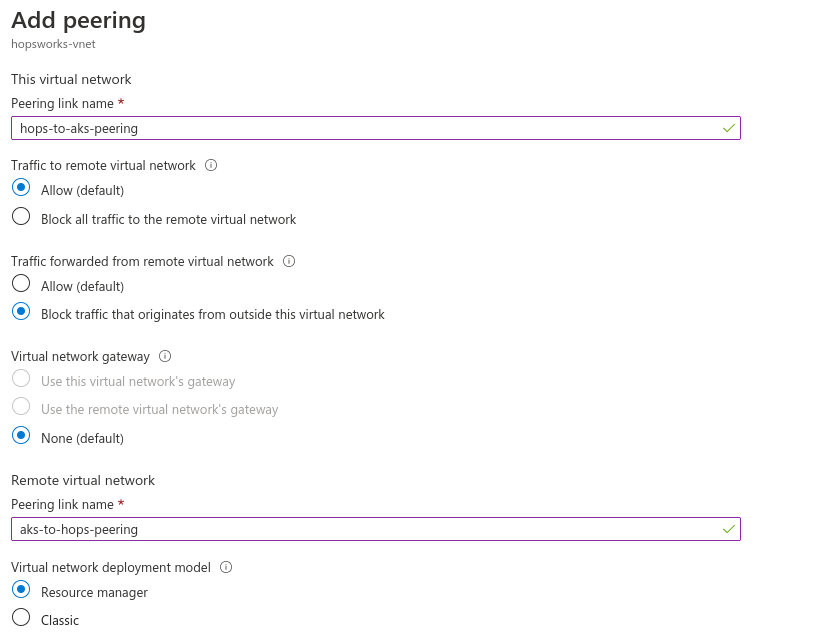Viewport: 834px width, 639px height.
Task: Focus the aks-to-hops-peering link name field
Action: point(376,529)
